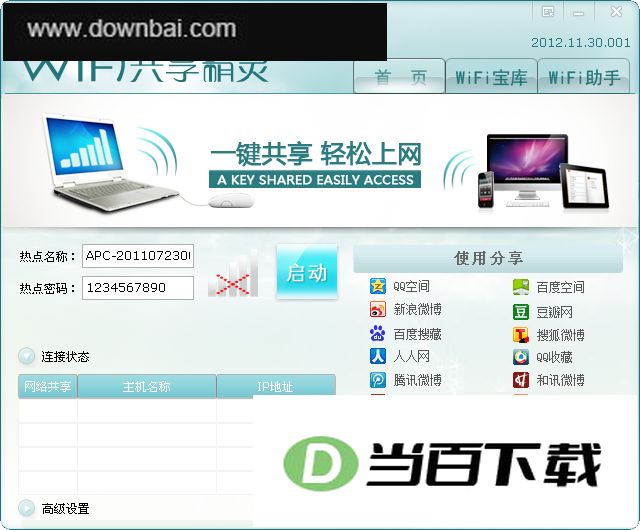Share via the 百度搜藏 text link
This screenshot has width=640, height=530.
click(418, 334)
